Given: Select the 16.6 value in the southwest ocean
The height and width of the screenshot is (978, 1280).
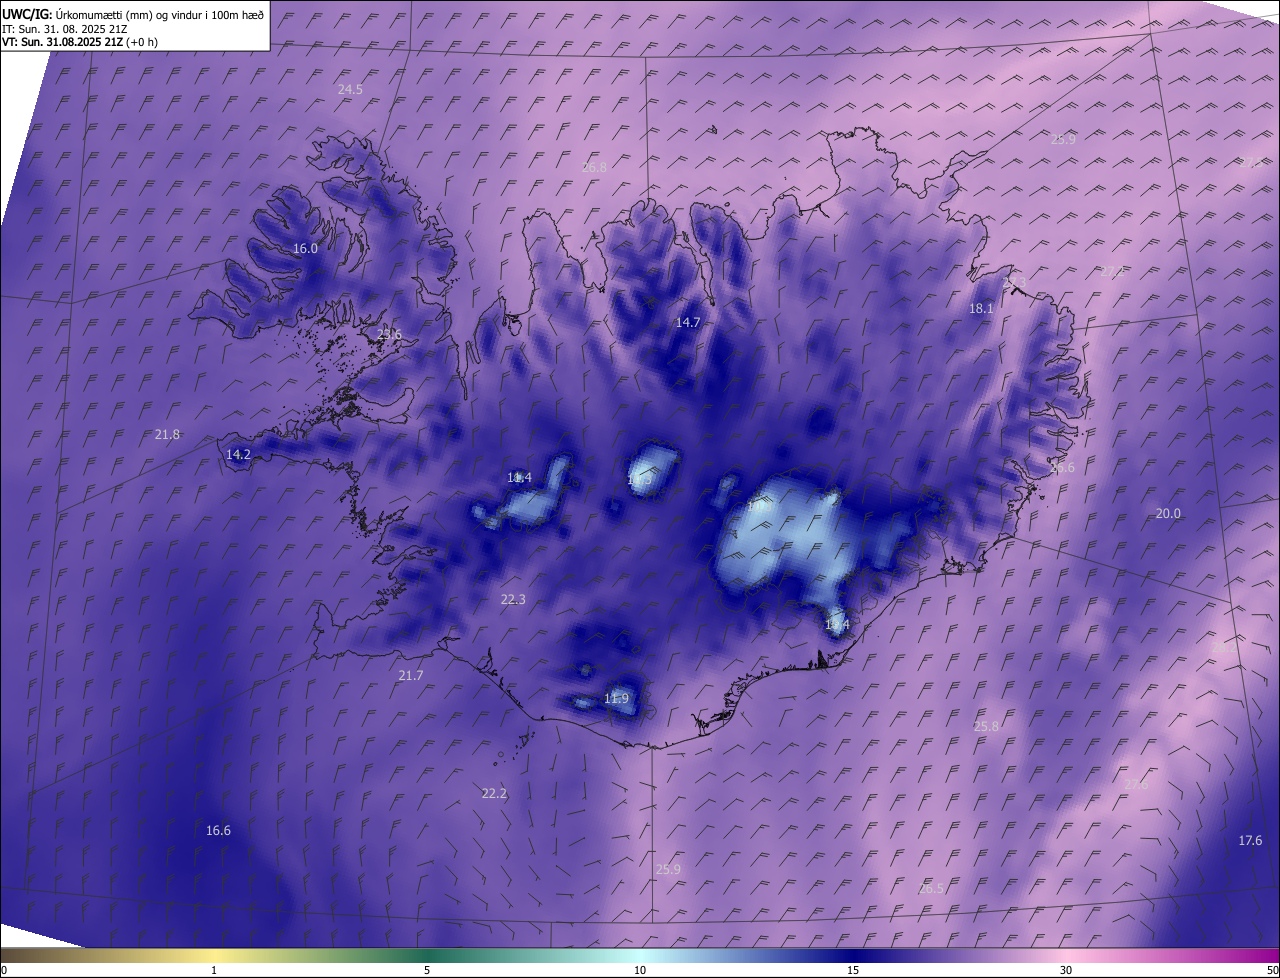Looking at the screenshot, I should coord(218,830).
